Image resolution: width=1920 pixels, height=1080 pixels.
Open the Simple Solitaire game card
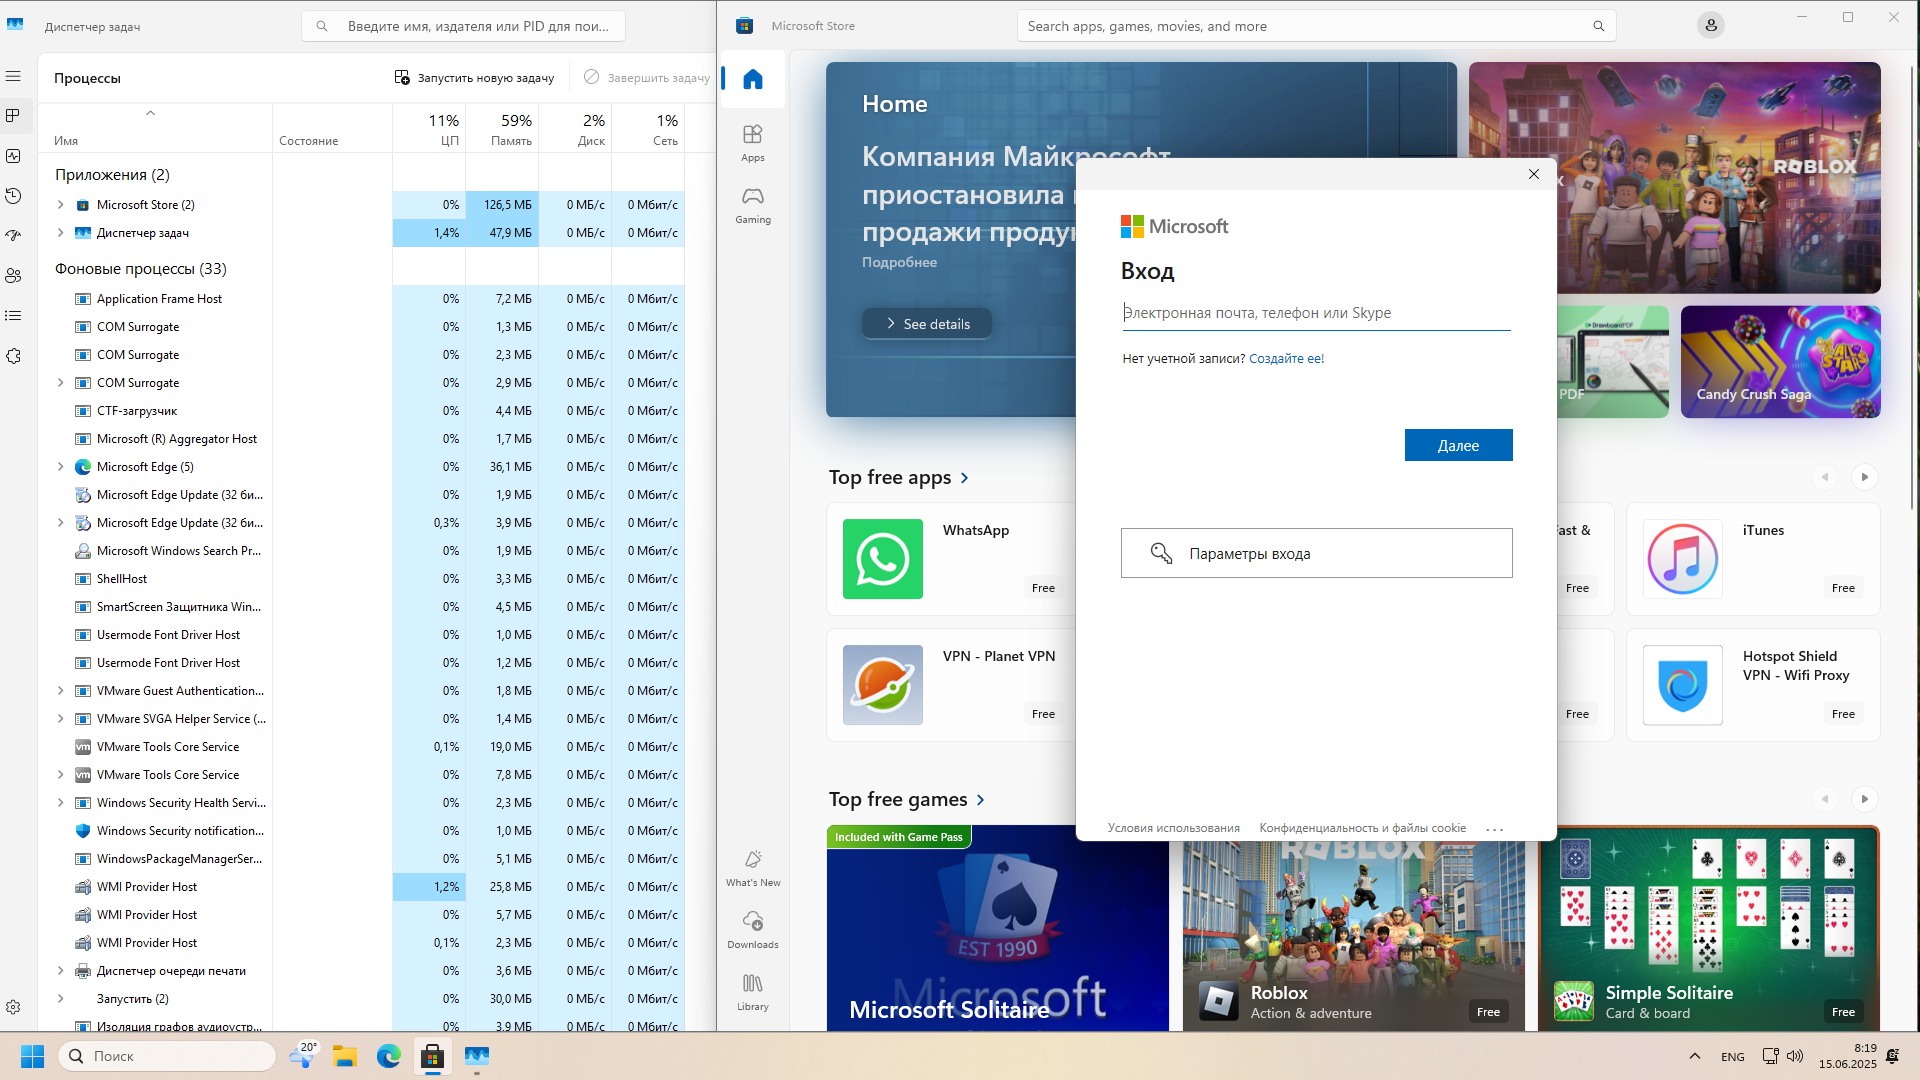[1709, 928]
